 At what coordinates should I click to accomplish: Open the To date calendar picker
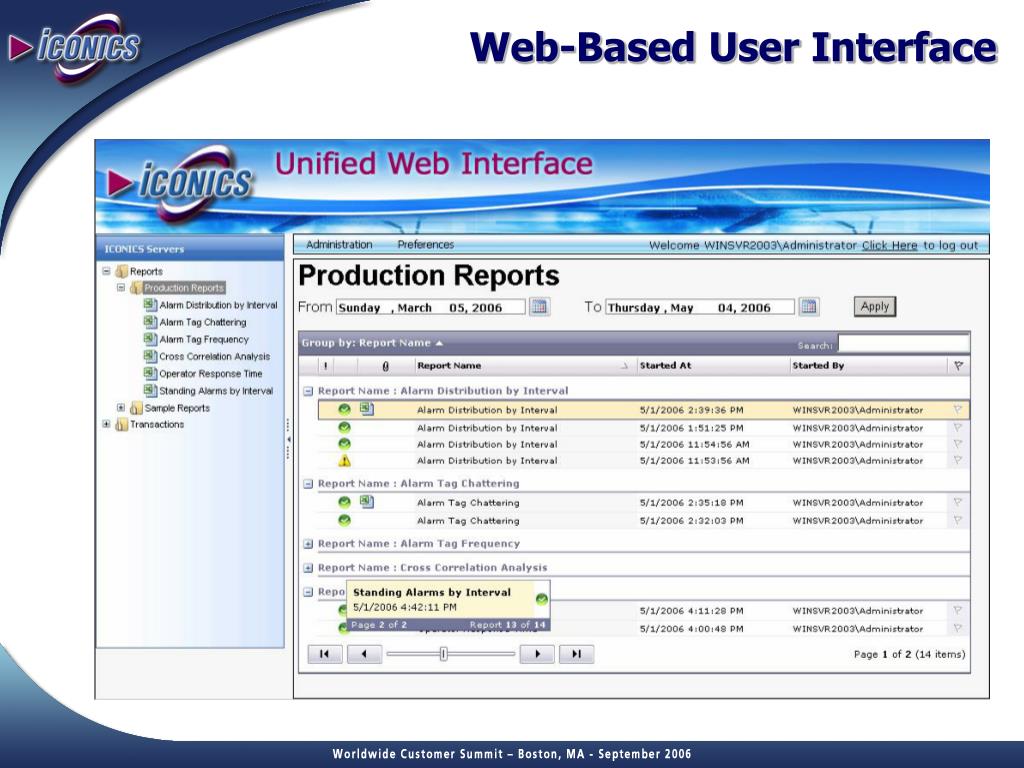[808, 306]
